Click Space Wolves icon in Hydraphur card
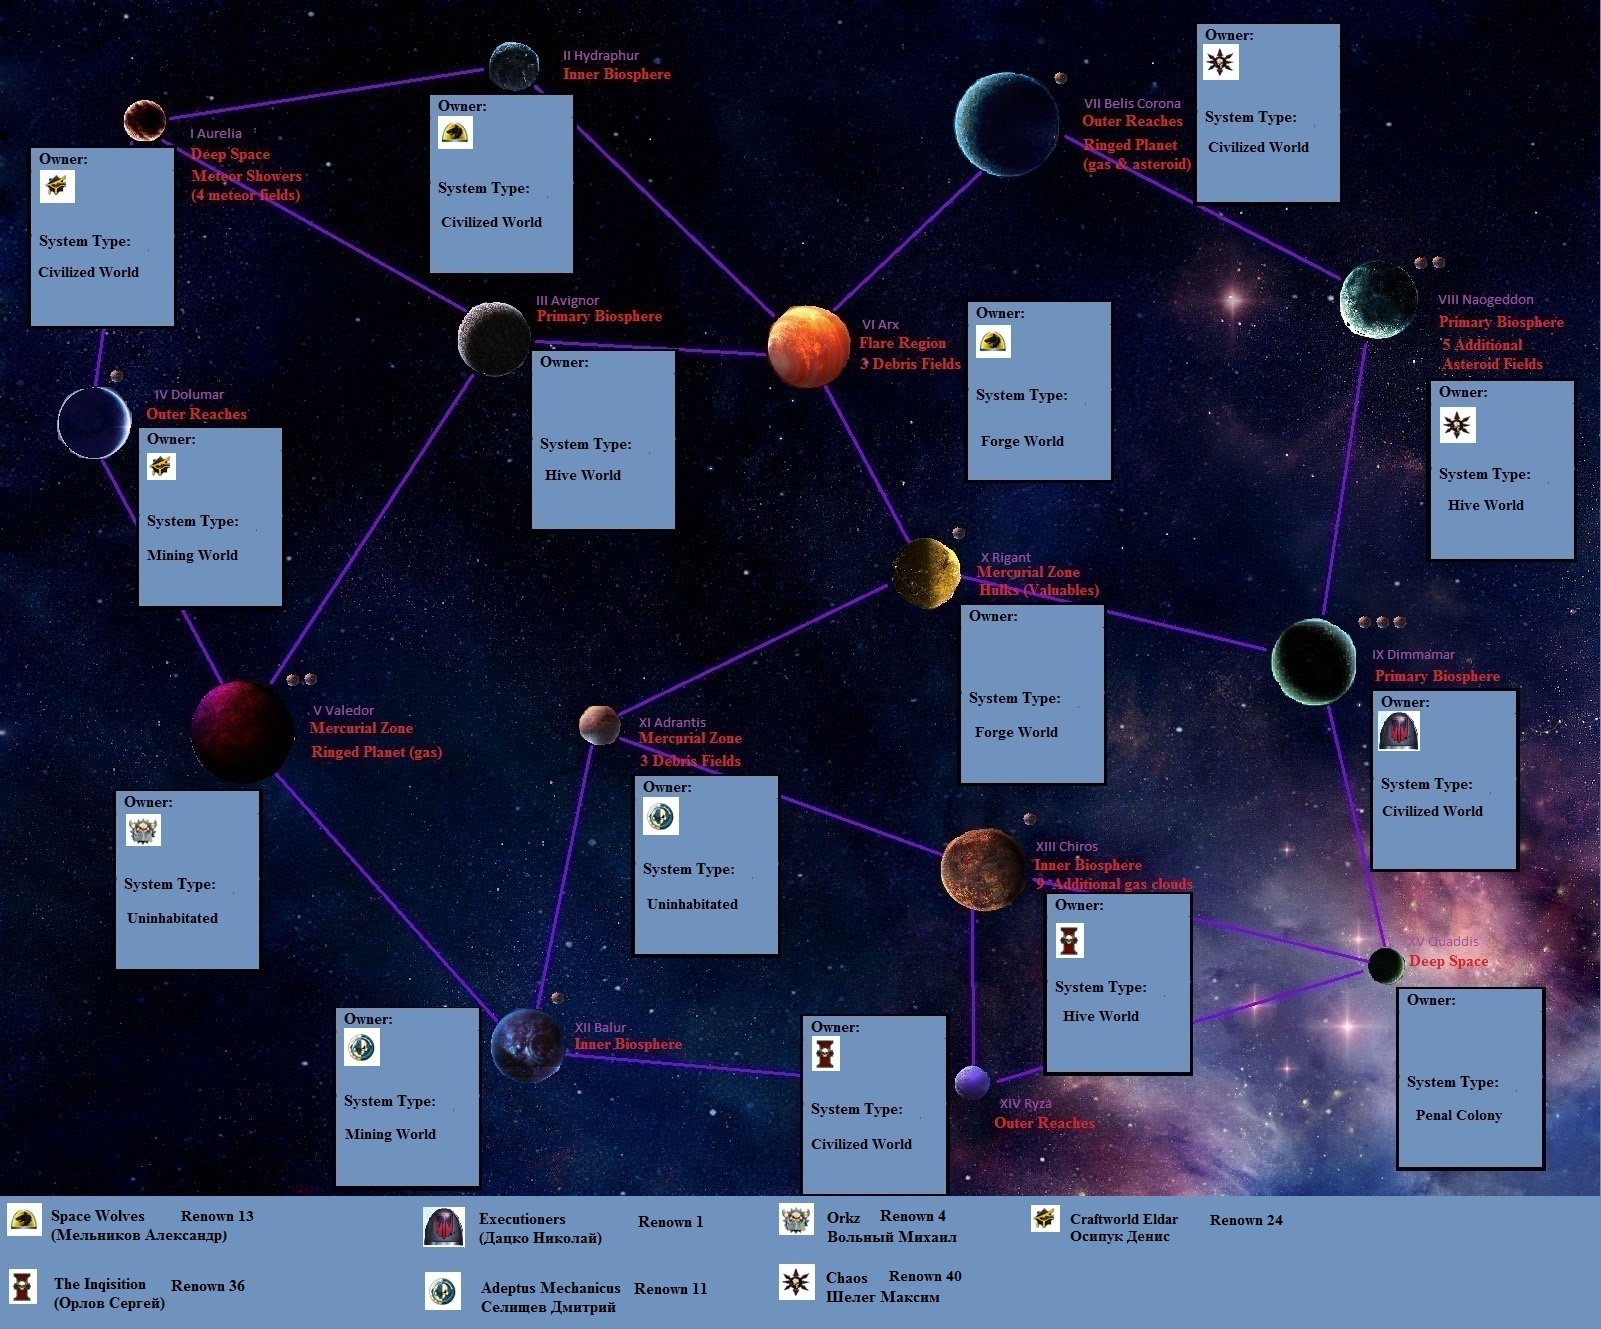Screen dimensions: 1601x1329 455,133
